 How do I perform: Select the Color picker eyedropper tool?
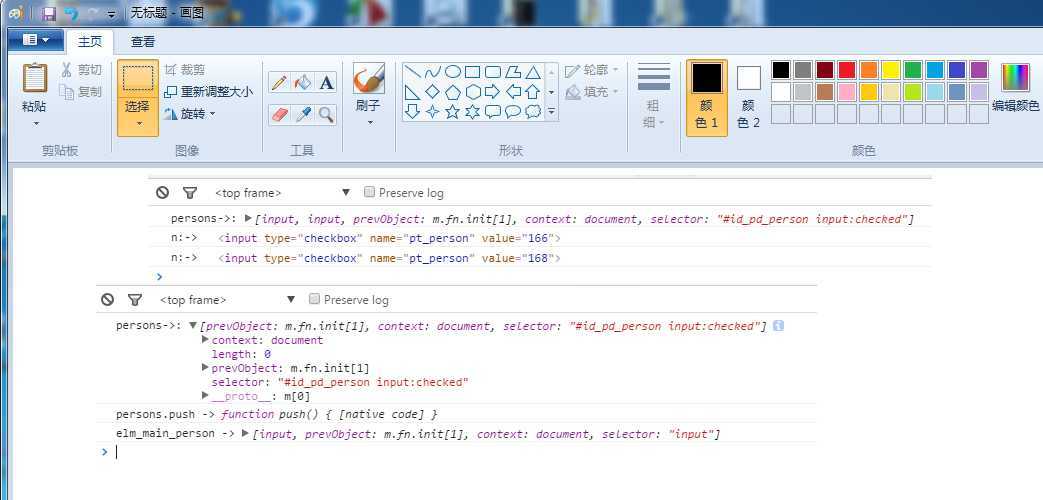(x=303, y=114)
